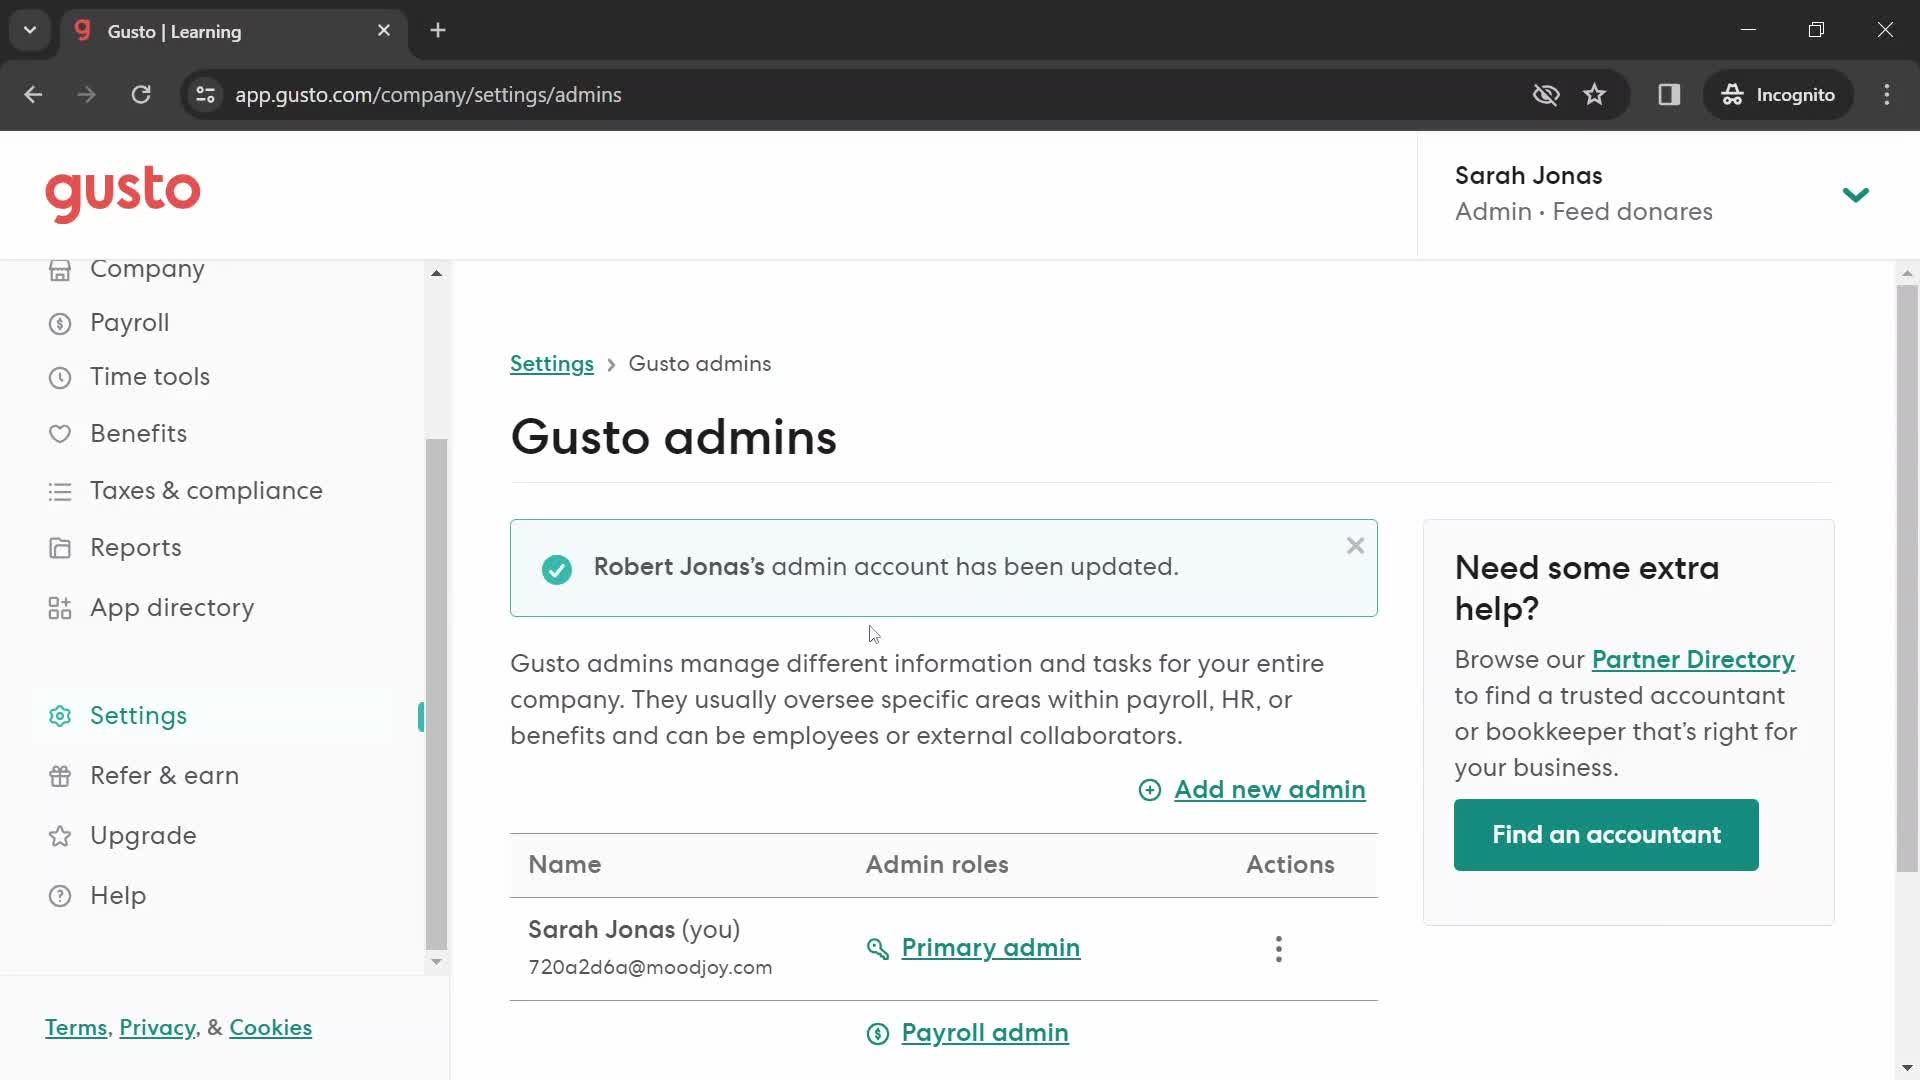Select the Refer & earn menu item
1920x1080 pixels.
164,775
